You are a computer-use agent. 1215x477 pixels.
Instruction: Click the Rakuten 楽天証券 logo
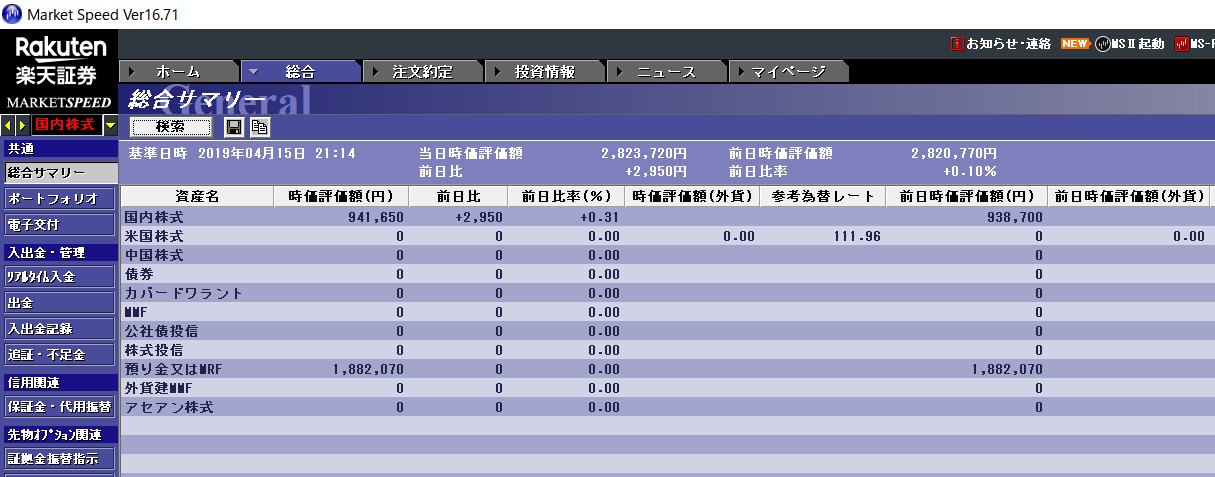(60, 60)
